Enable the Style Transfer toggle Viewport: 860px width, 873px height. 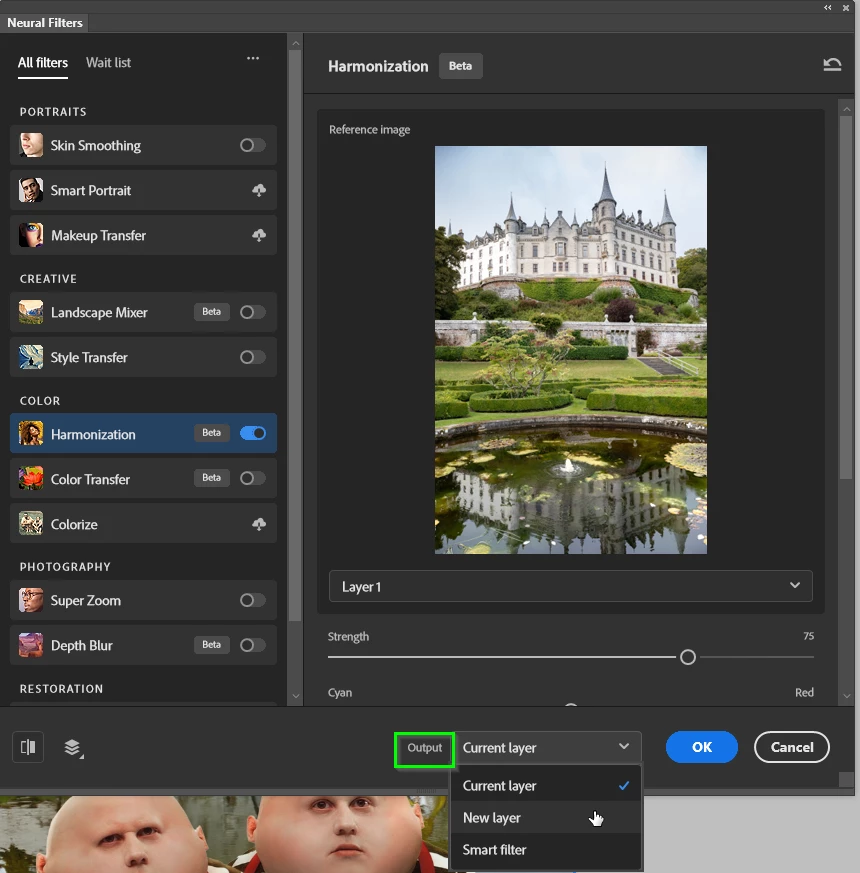point(252,357)
